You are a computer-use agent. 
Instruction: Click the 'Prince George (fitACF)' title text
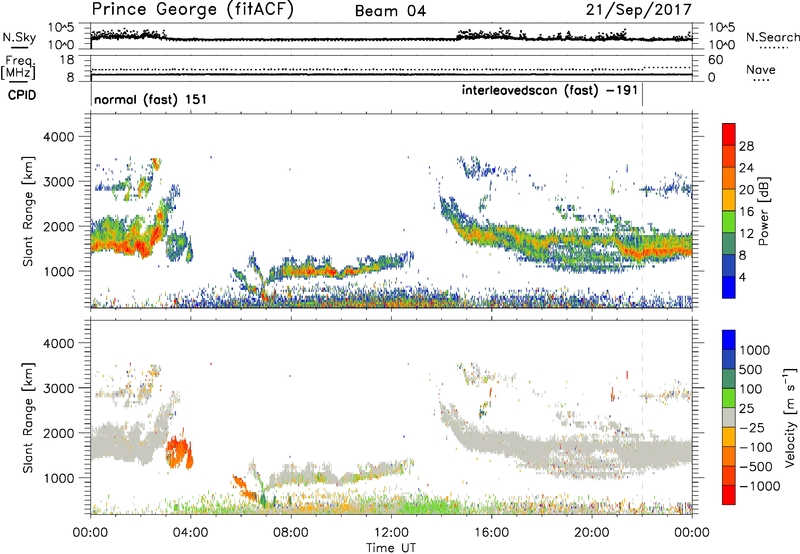point(192,10)
